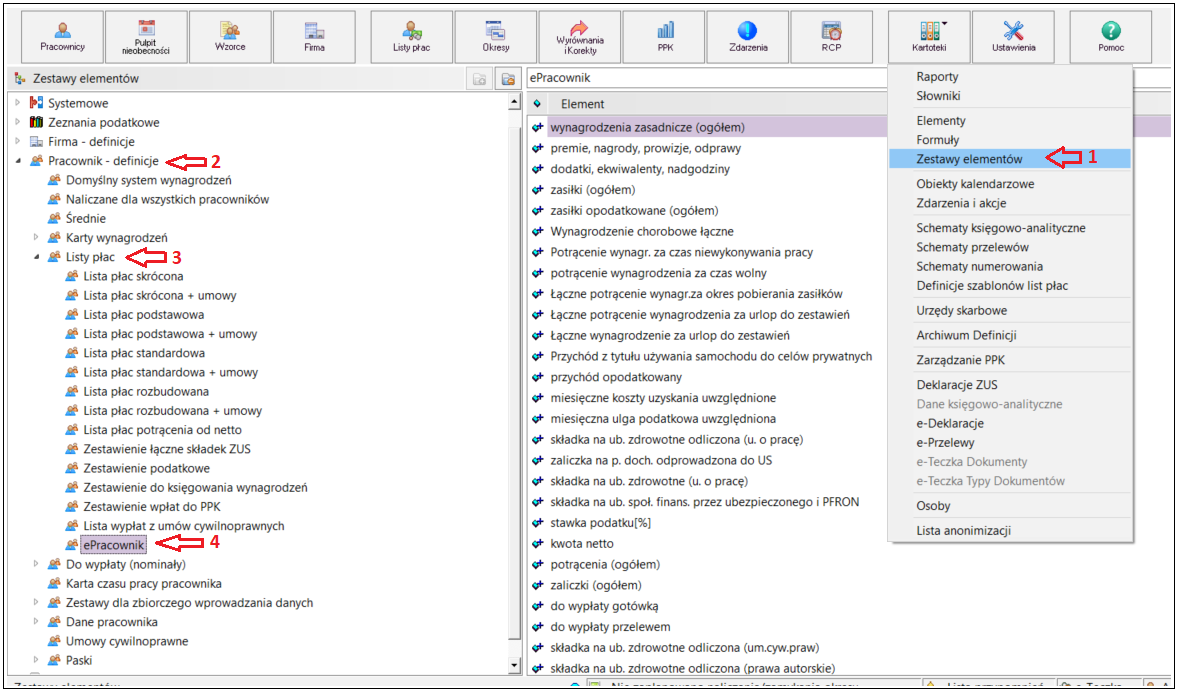Choose Słowniki in the Kartoteki menu
Image resolution: width=1178 pixels, height=692 pixels.
tap(938, 95)
